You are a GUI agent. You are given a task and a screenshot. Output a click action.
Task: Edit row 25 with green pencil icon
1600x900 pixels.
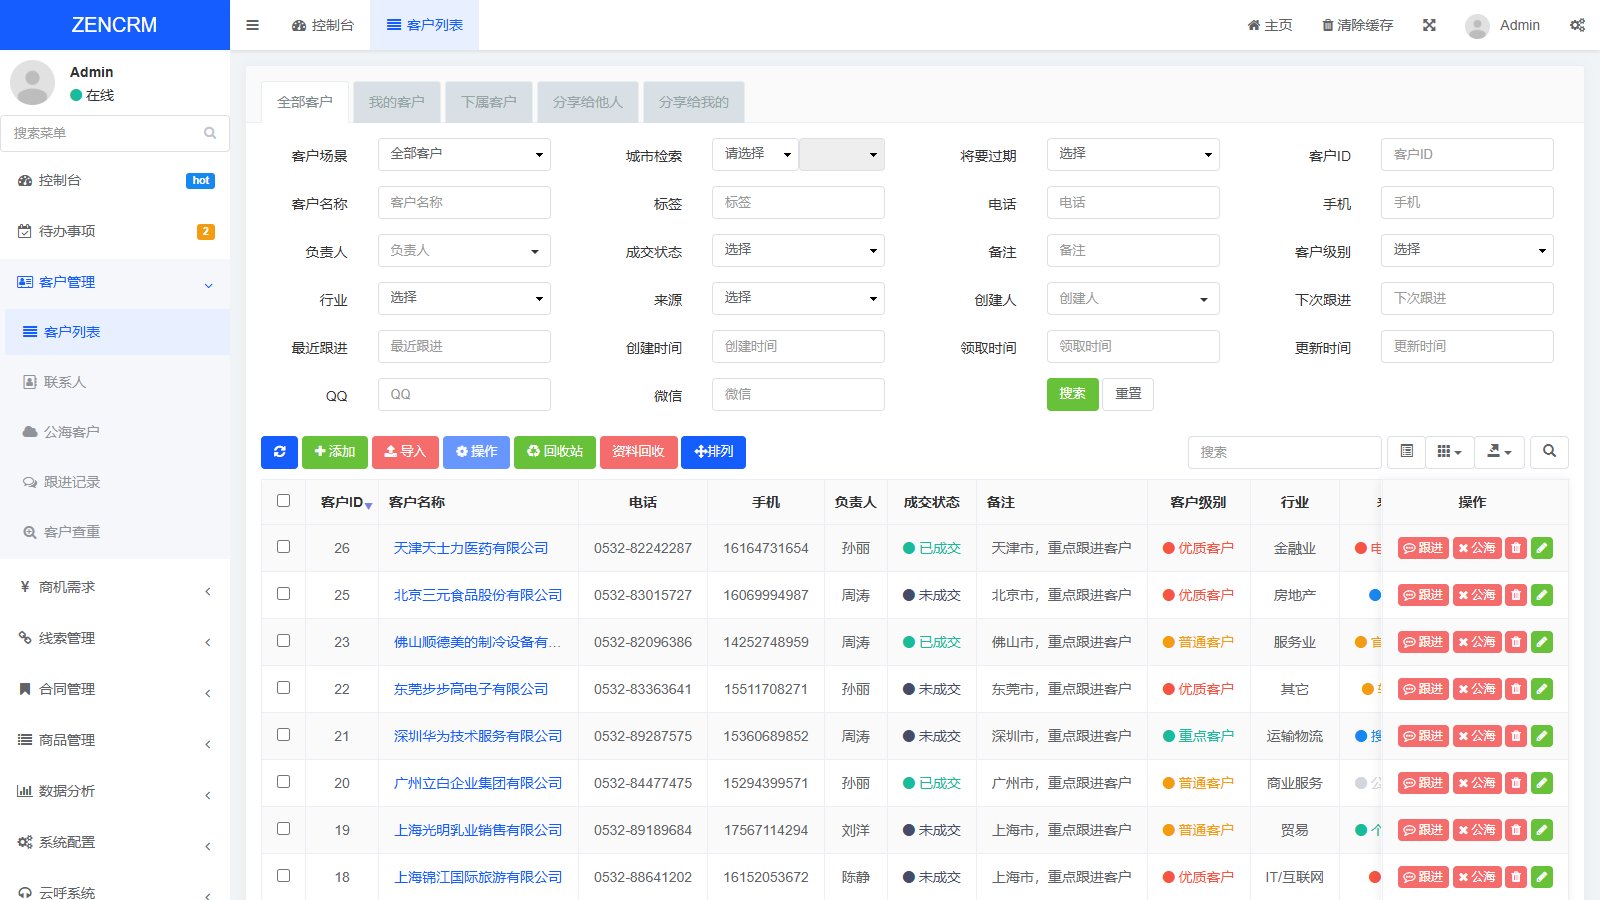pos(1542,595)
